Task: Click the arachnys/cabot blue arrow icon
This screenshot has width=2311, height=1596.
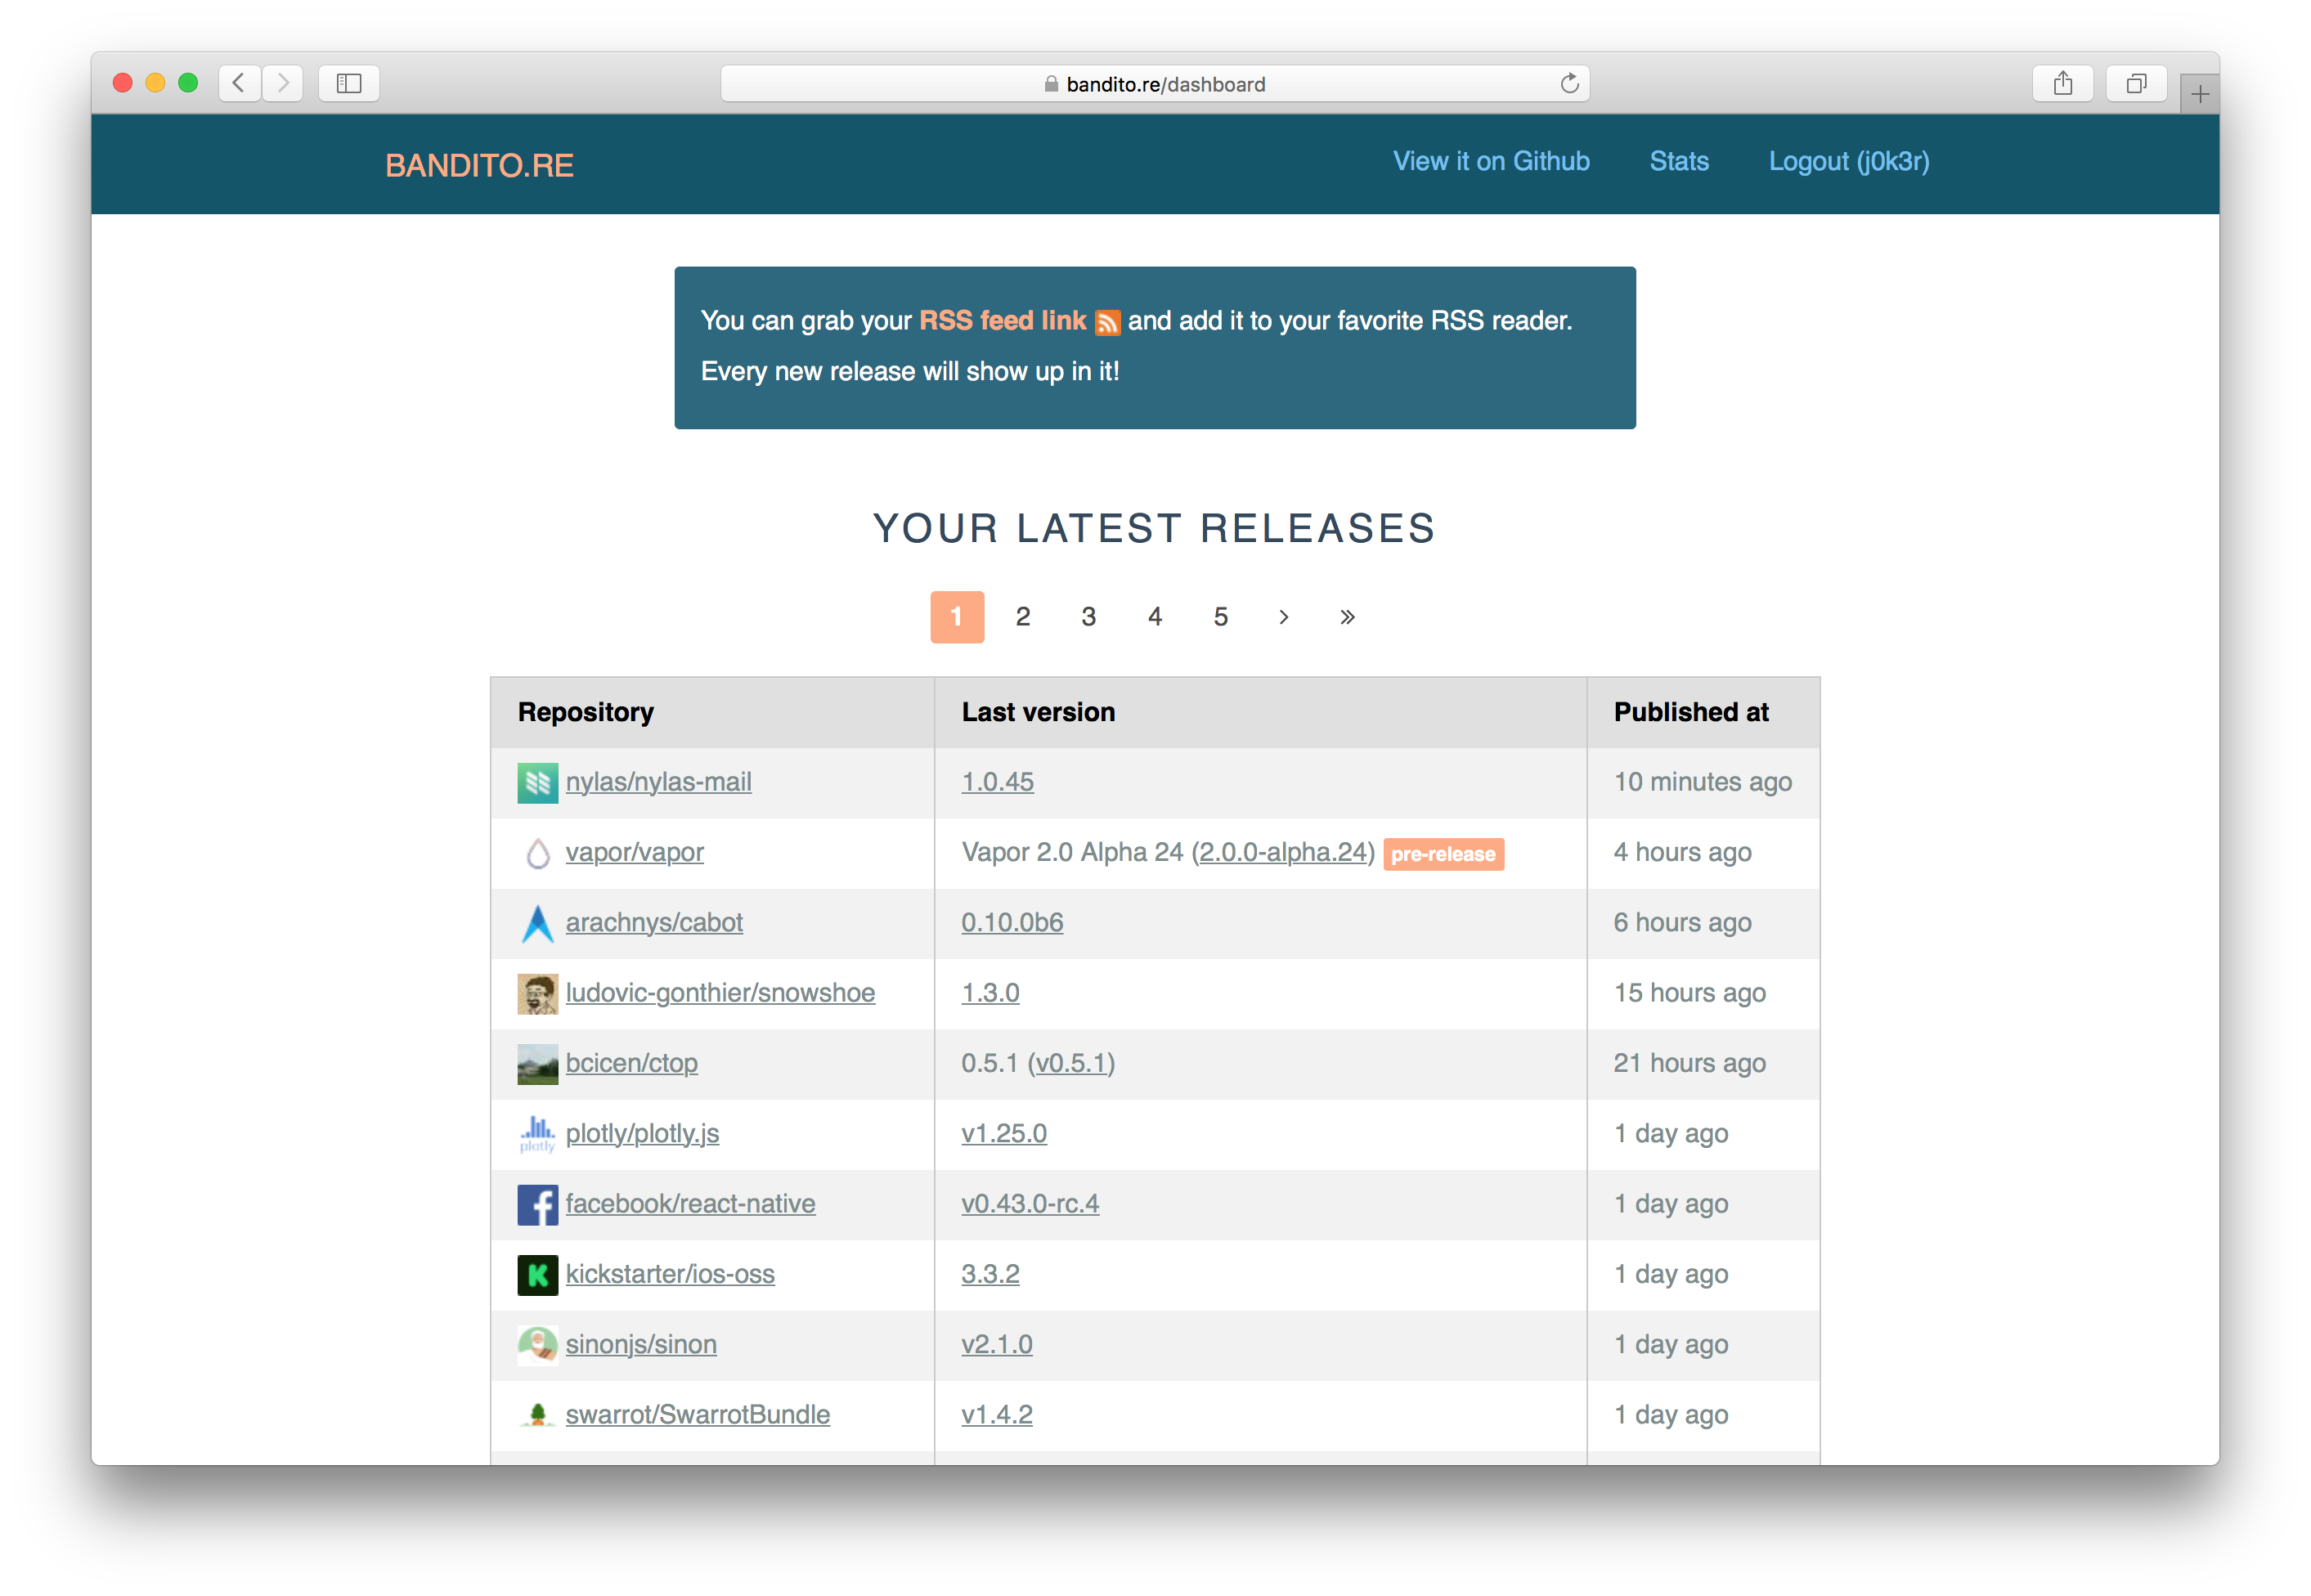Action: pos(537,924)
